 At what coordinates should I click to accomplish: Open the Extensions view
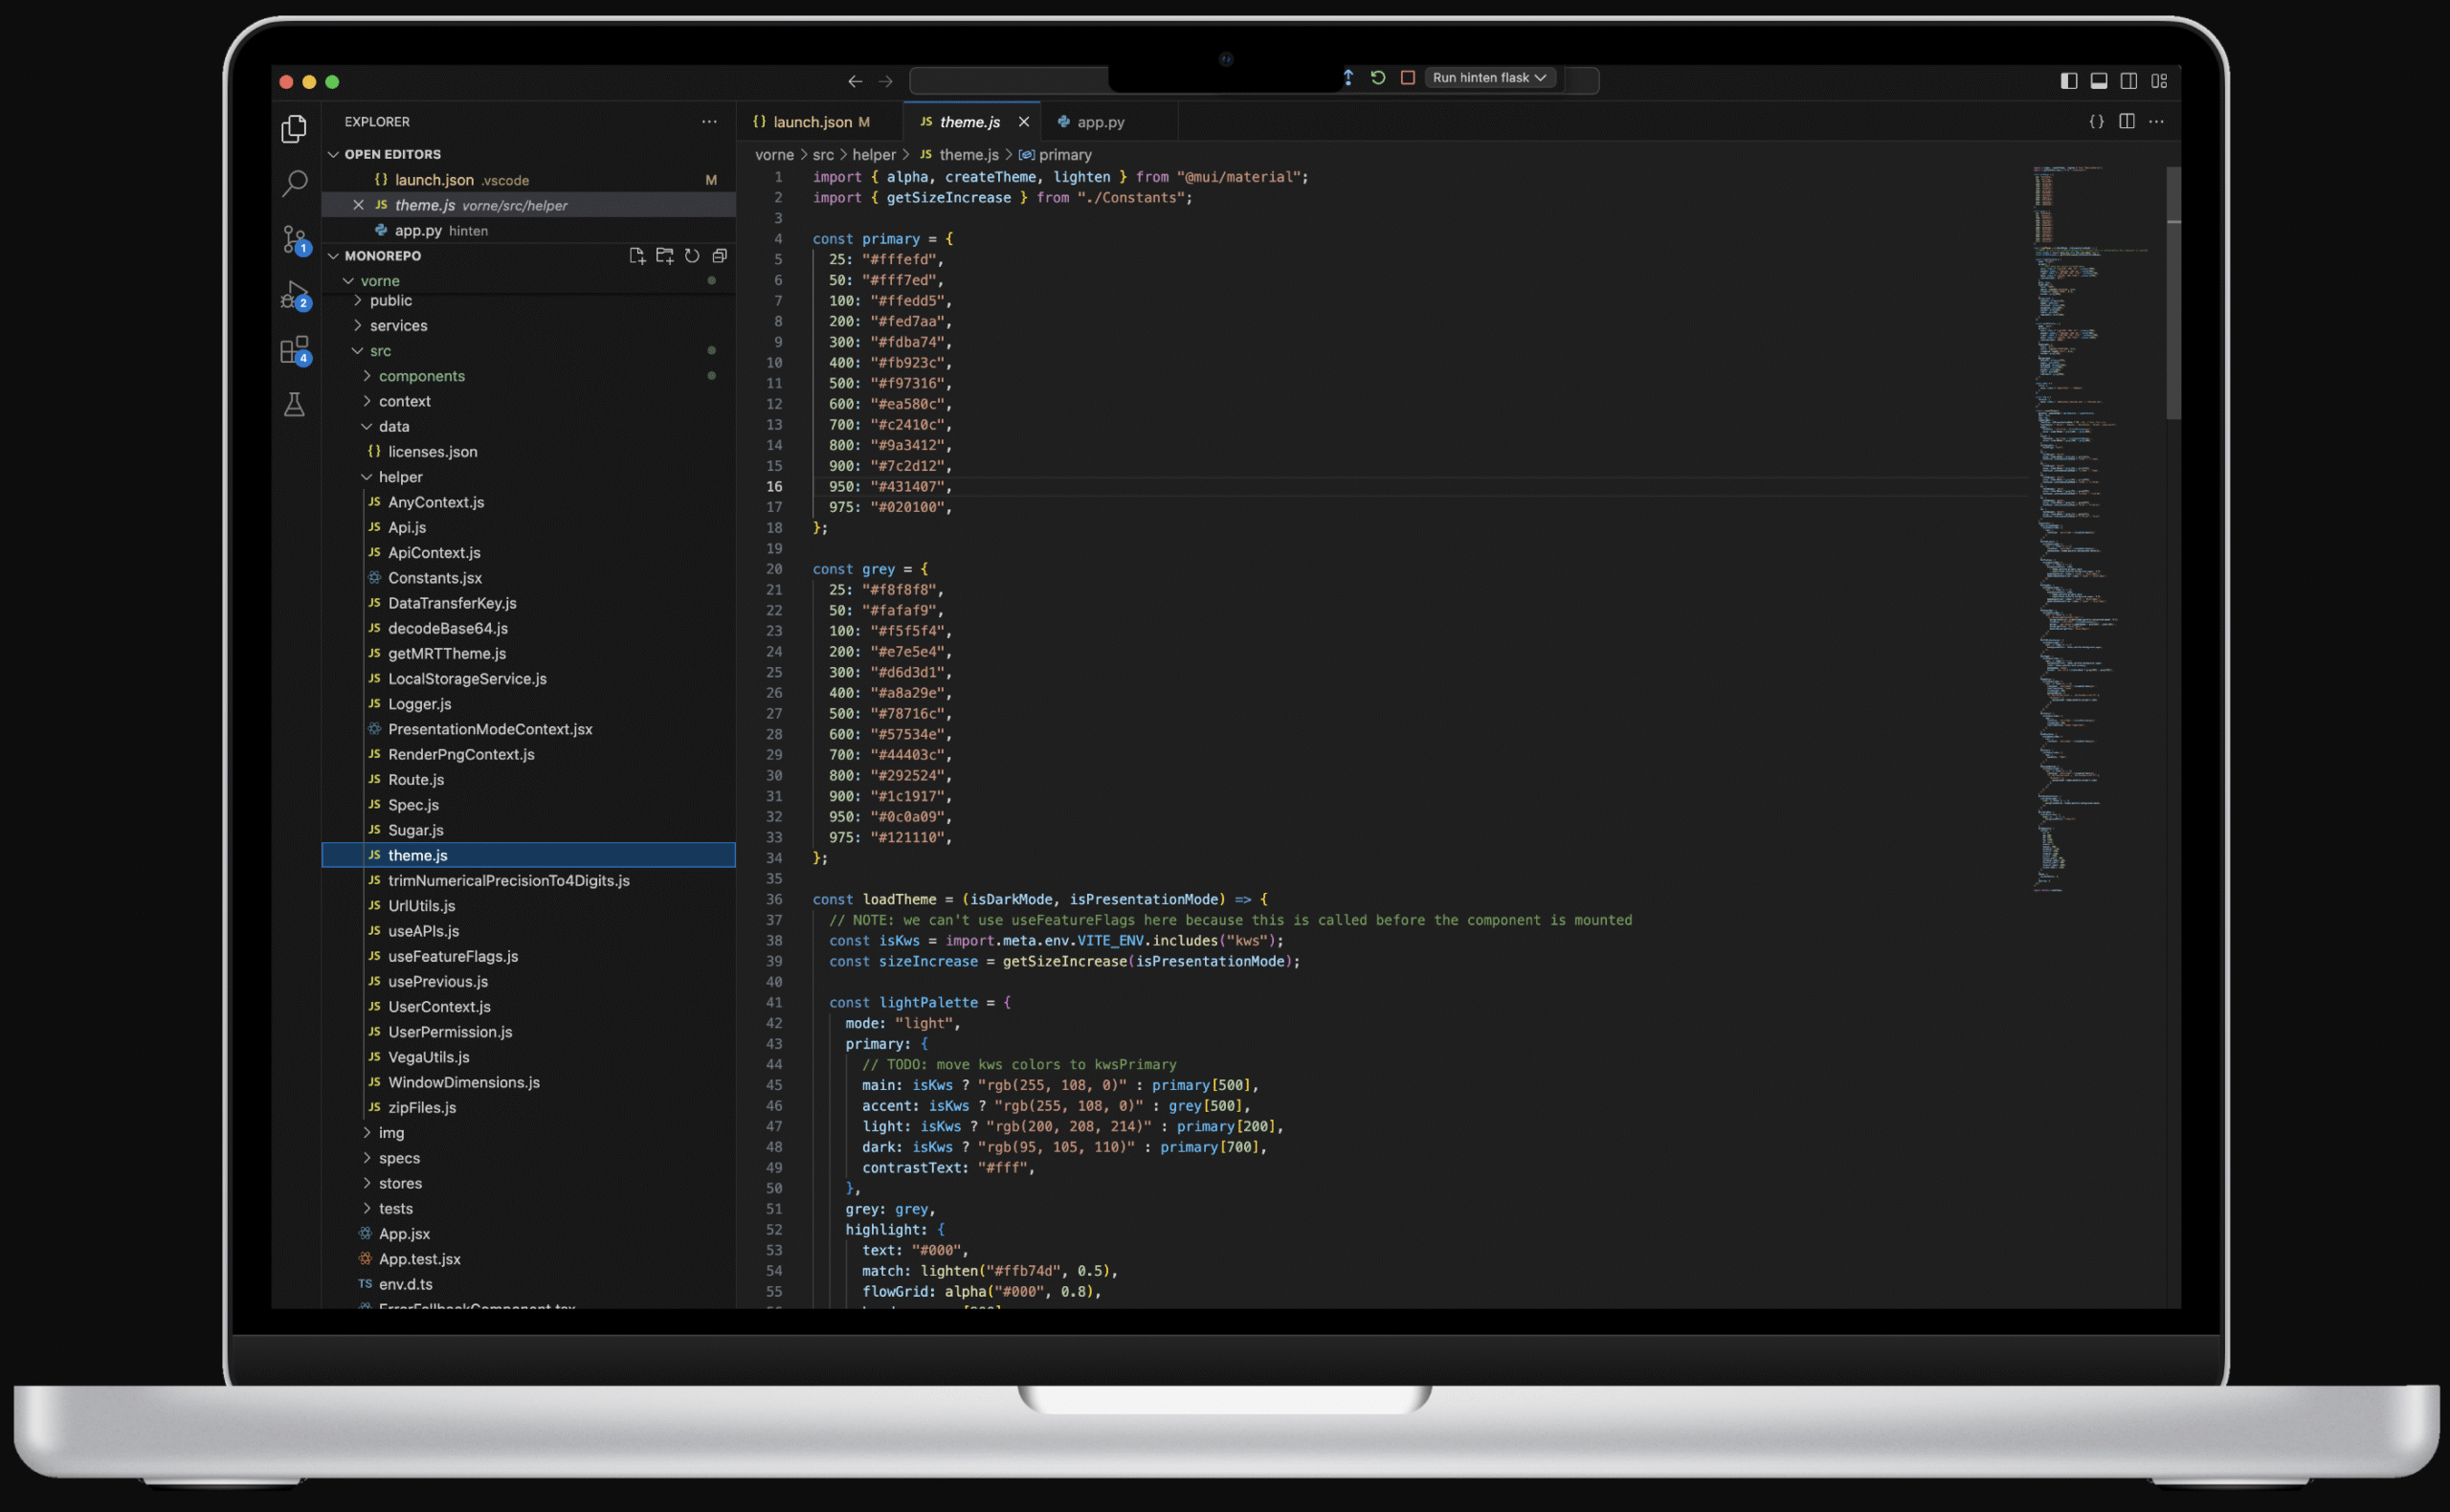coord(294,350)
